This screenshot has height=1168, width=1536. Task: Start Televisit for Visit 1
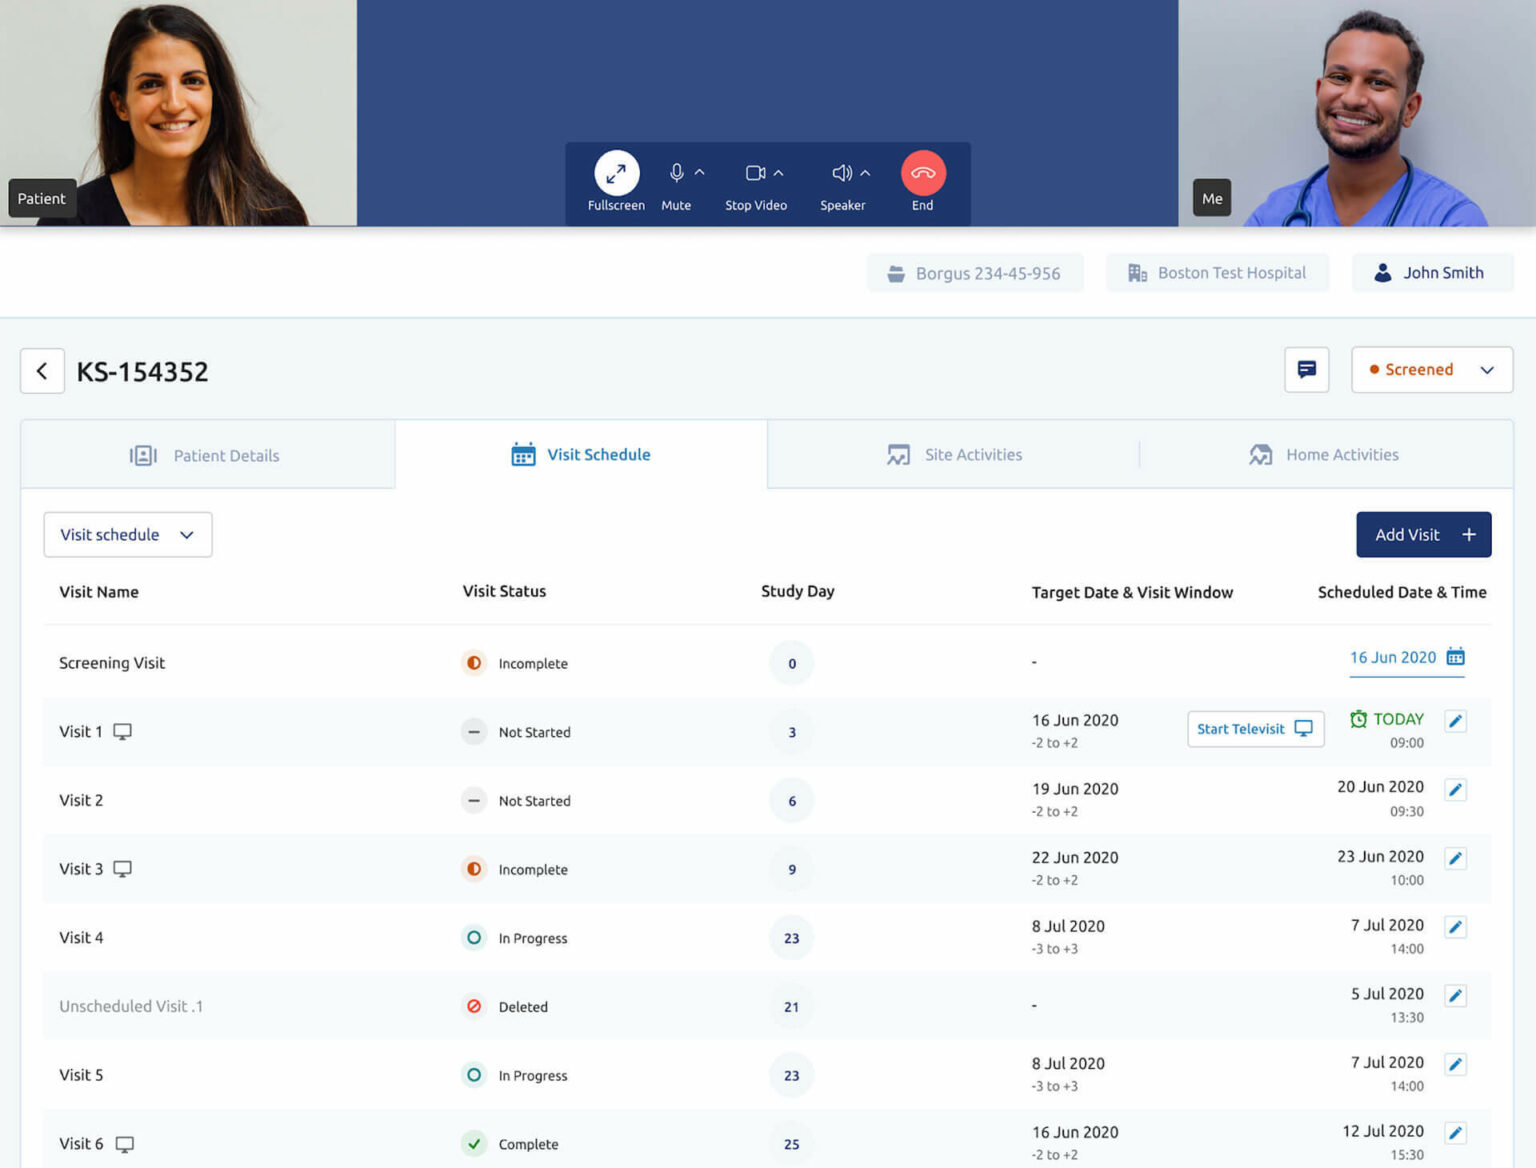click(1255, 729)
